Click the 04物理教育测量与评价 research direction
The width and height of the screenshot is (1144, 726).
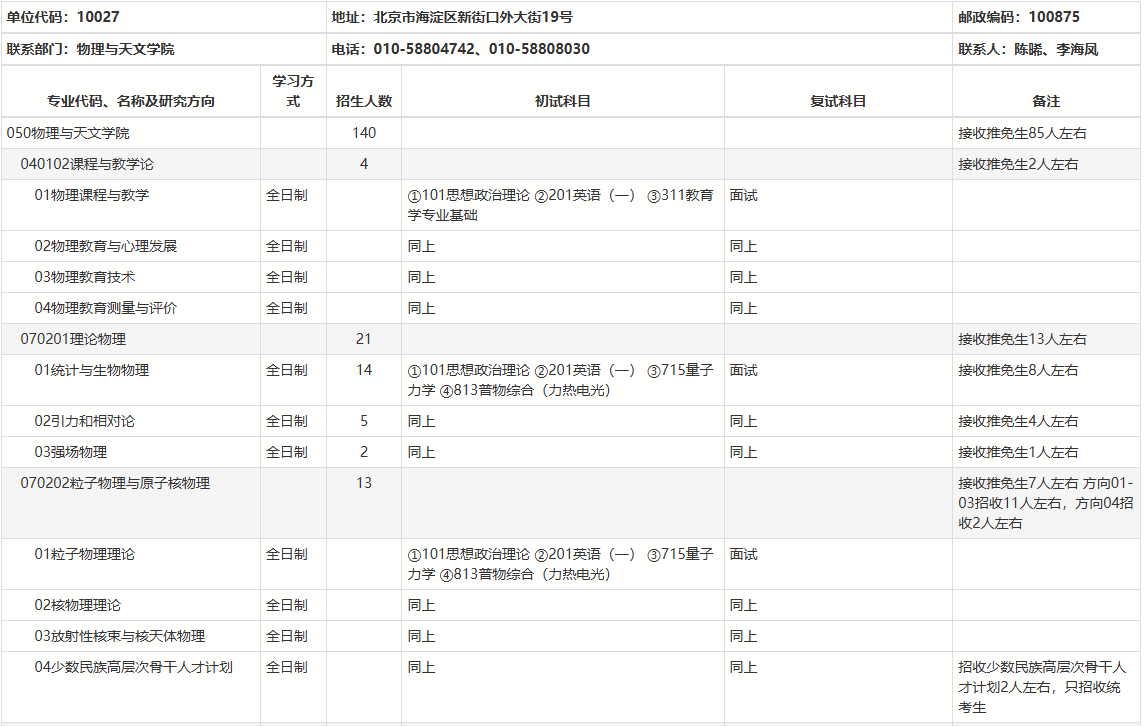coord(106,308)
